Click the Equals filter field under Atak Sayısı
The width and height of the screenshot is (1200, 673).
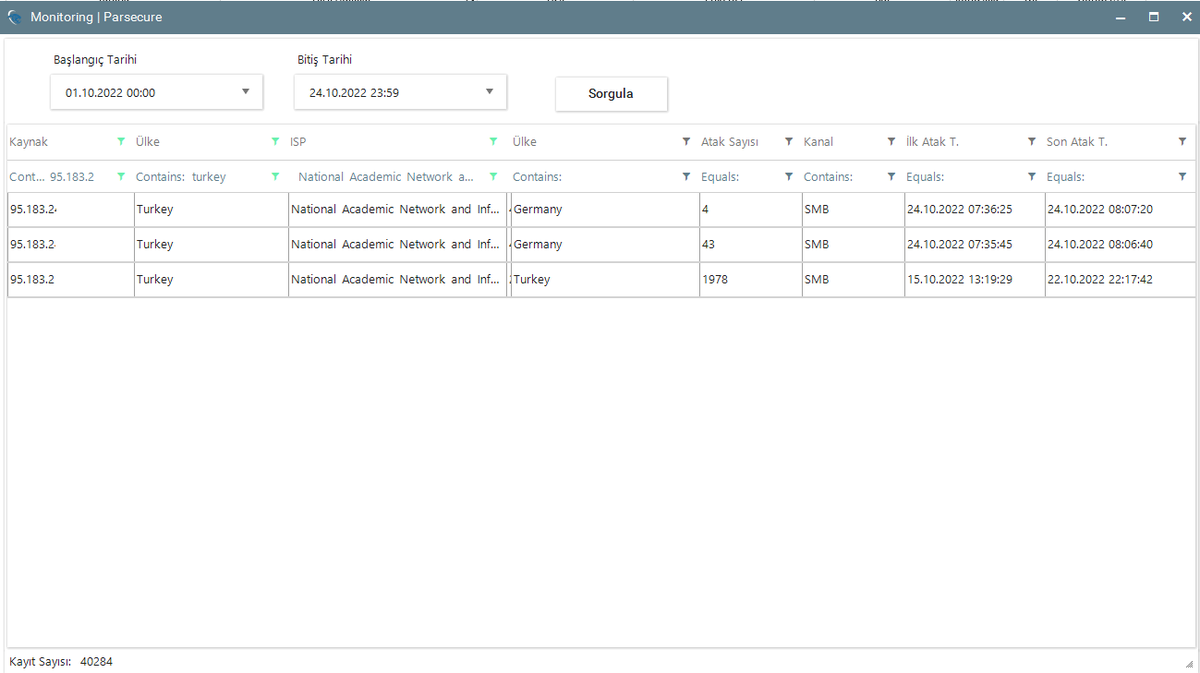[x=741, y=177]
